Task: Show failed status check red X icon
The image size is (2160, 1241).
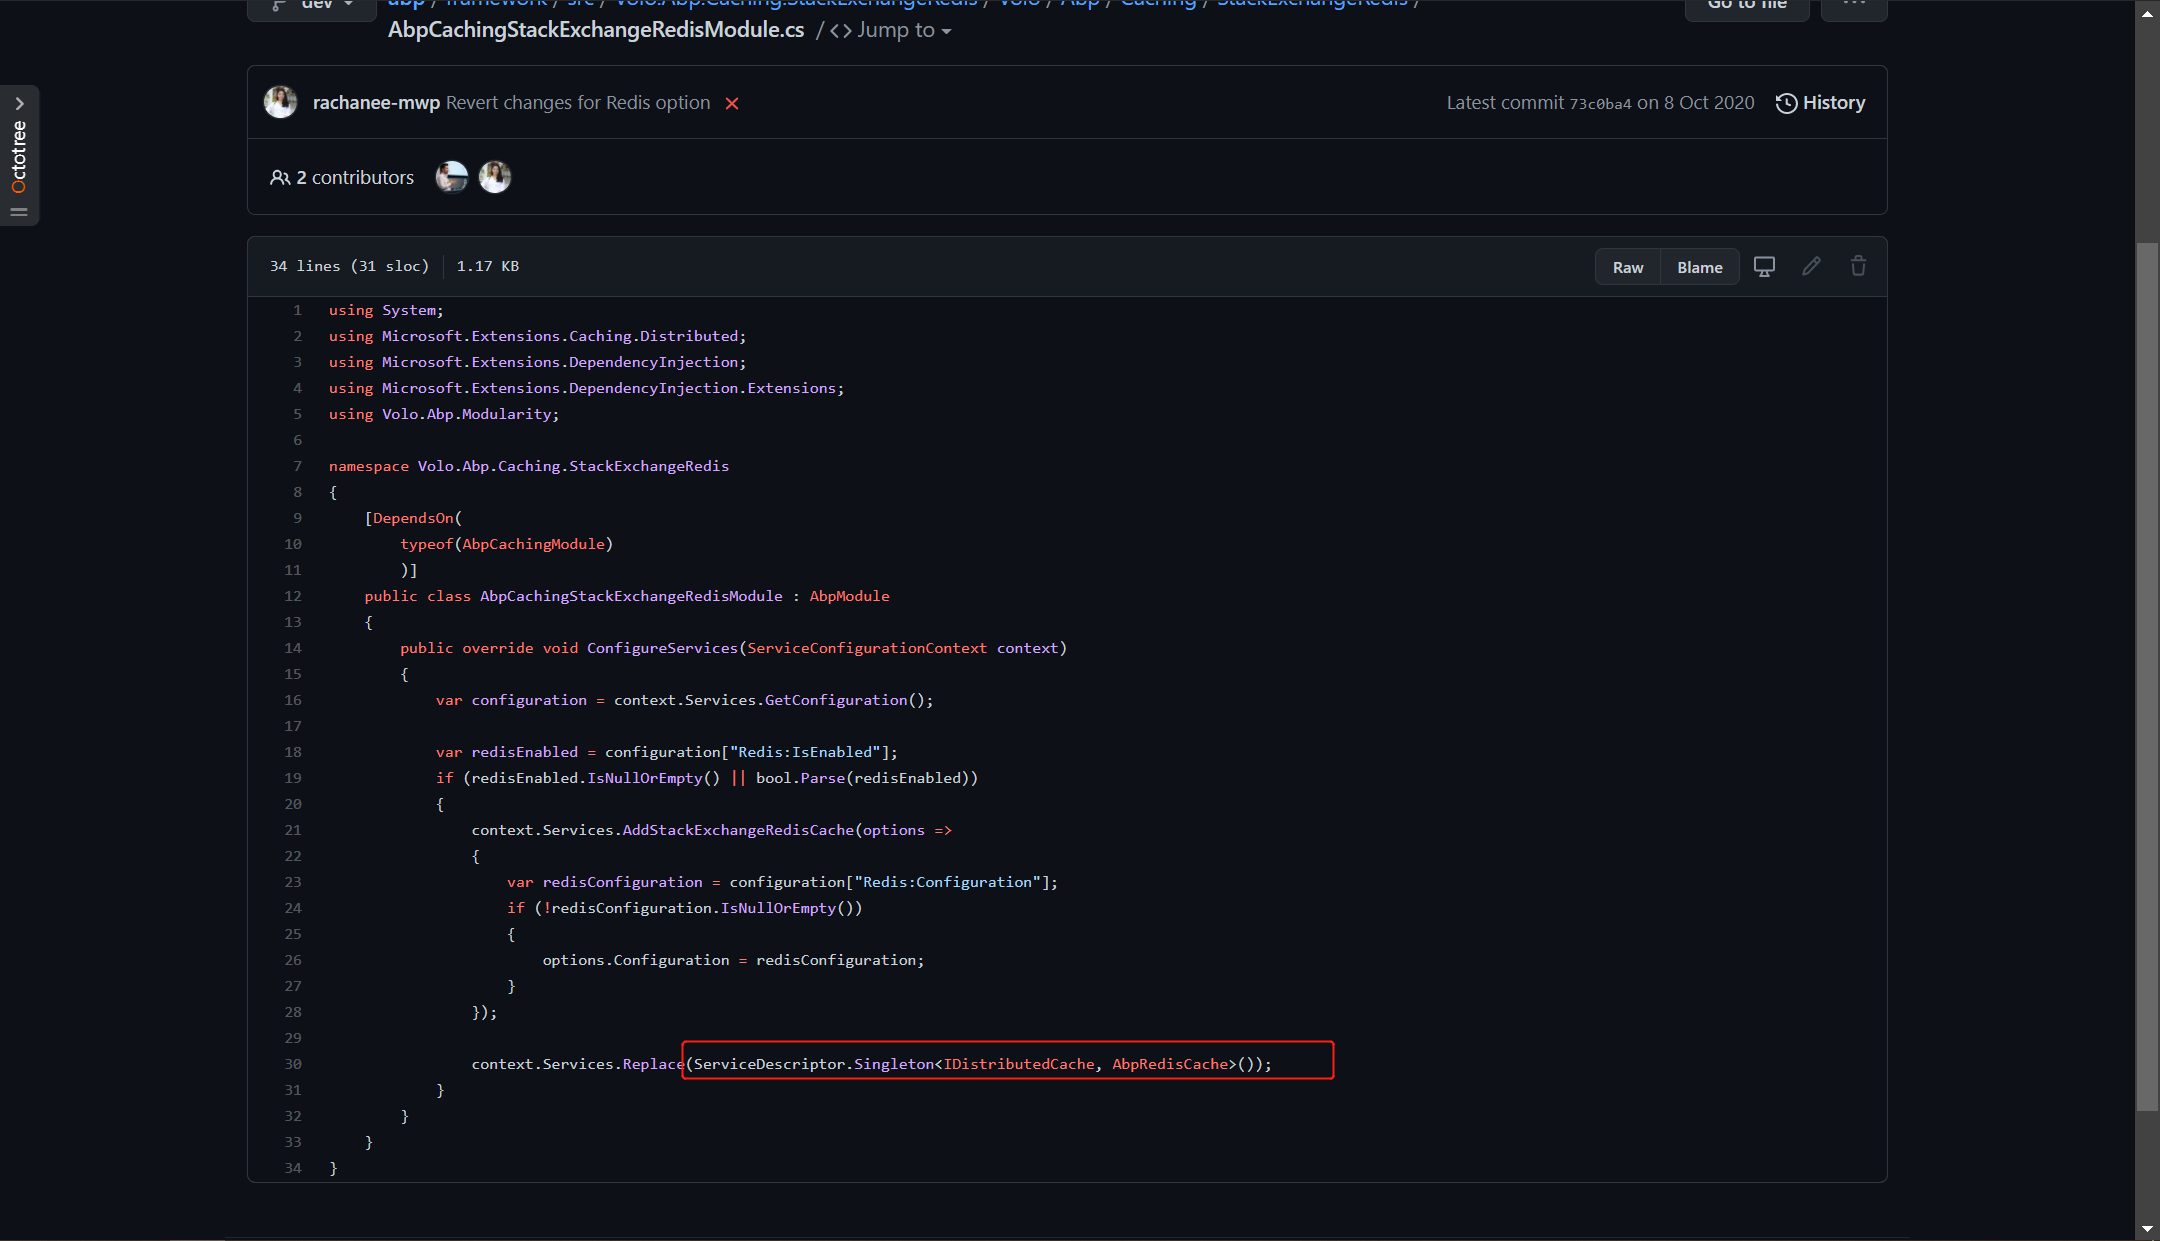Action: coord(732,104)
